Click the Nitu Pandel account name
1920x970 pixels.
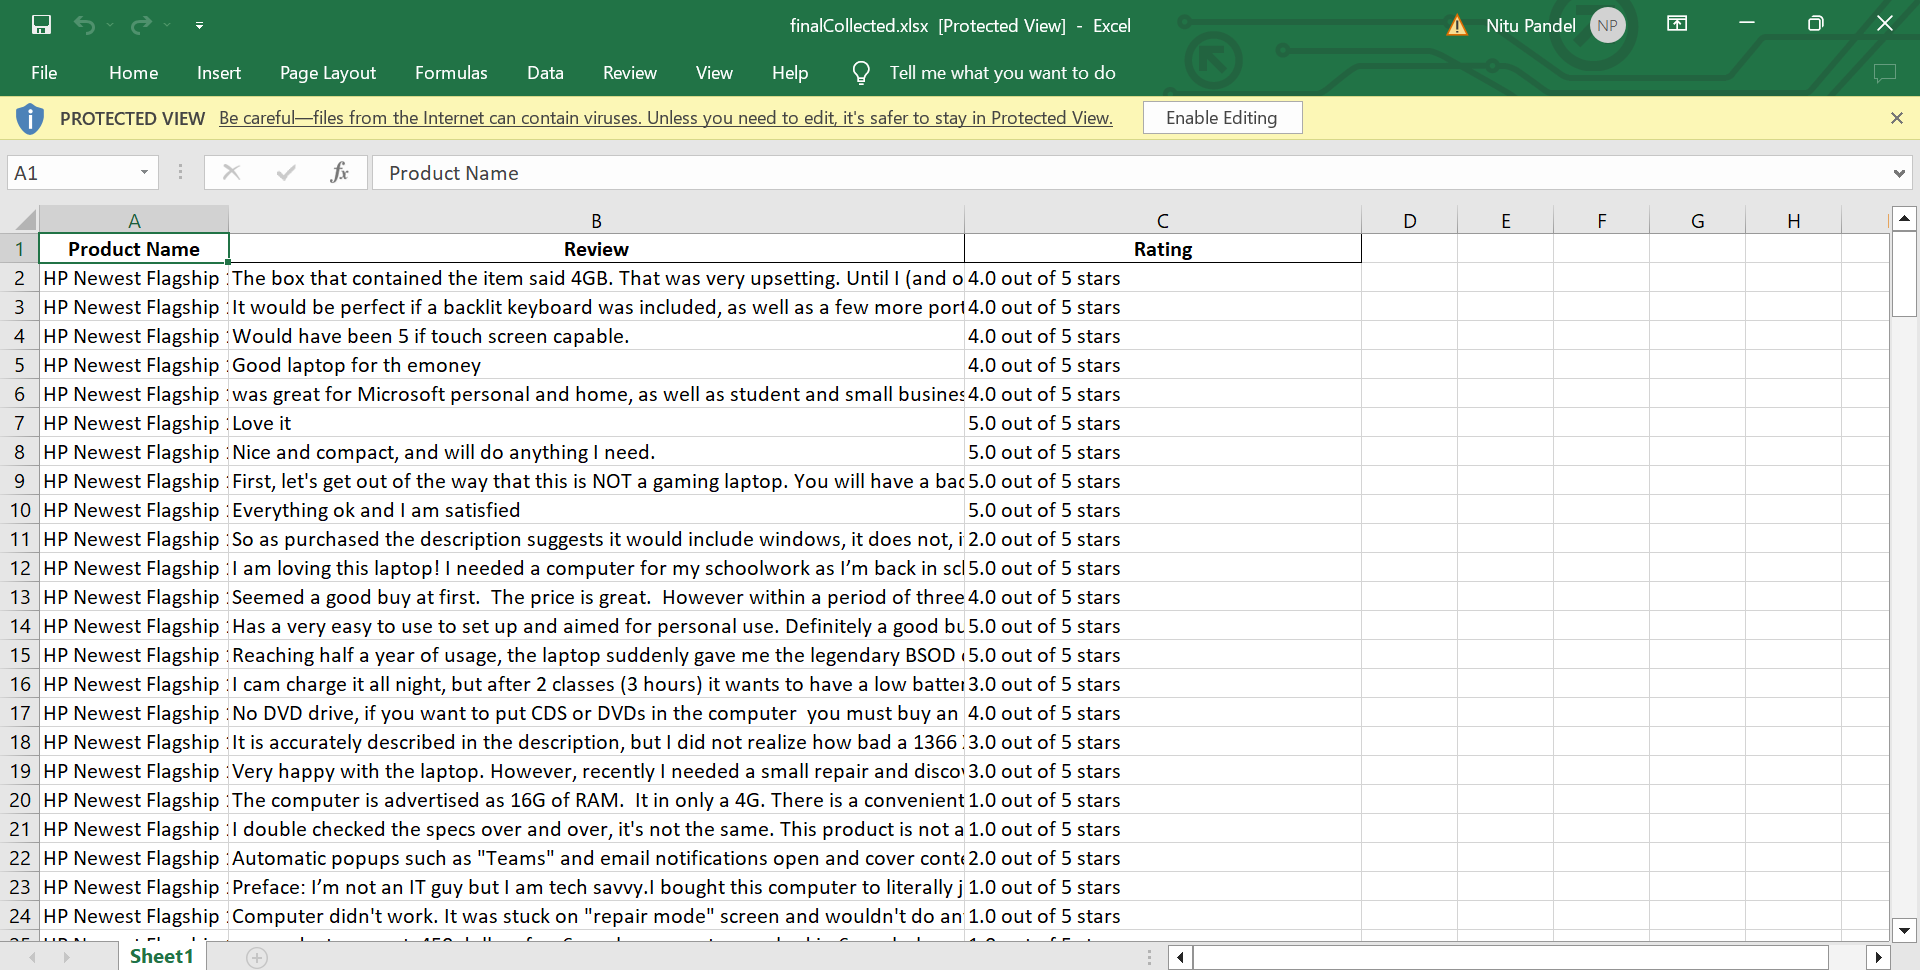(1530, 25)
